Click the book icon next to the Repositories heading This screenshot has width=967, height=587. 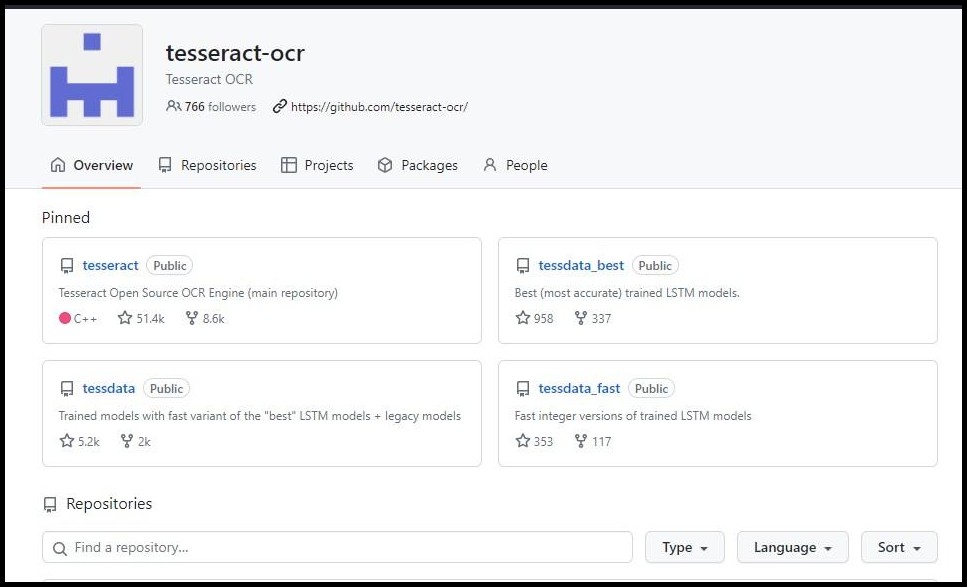click(x=53, y=504)
